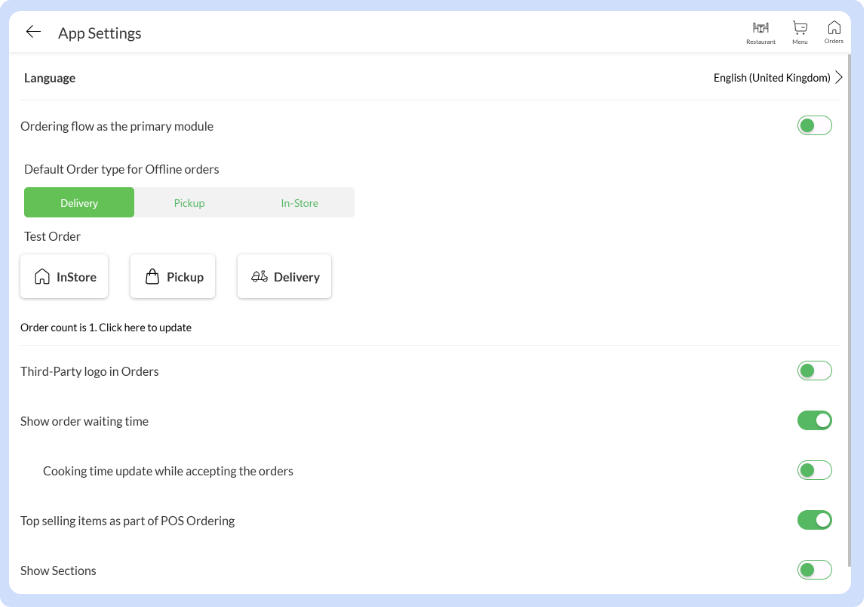The image size is (864, 607).
Task: Select Delivery as default offline order type
Action: (78, 202)
